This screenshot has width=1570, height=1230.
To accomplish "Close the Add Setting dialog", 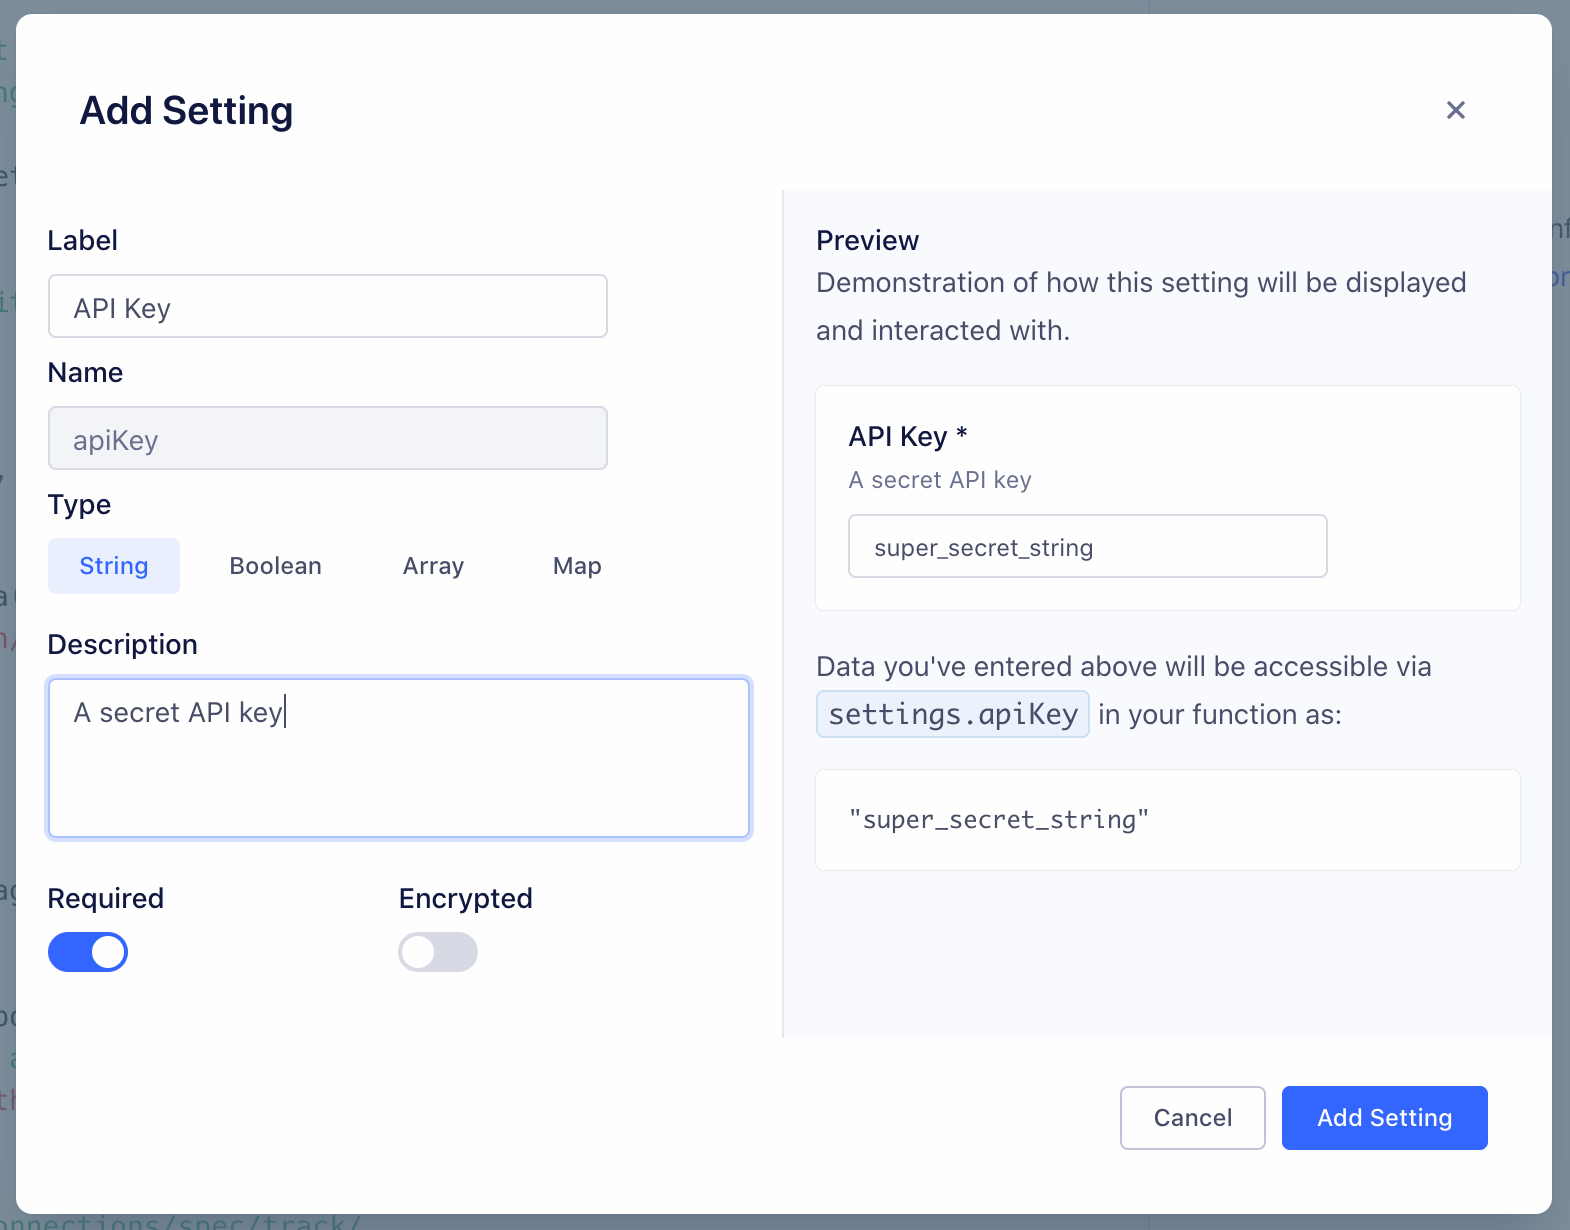I will coord(1455,110).
